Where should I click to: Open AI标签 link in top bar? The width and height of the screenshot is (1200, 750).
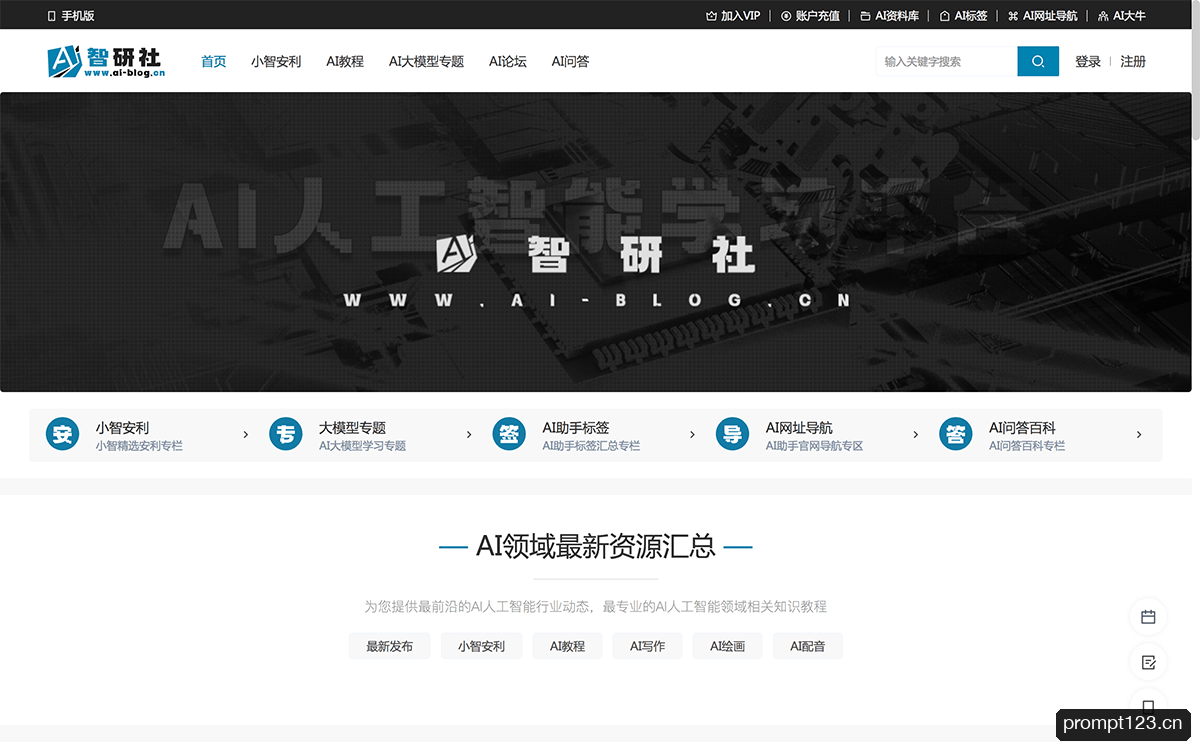tap(963, 16)
